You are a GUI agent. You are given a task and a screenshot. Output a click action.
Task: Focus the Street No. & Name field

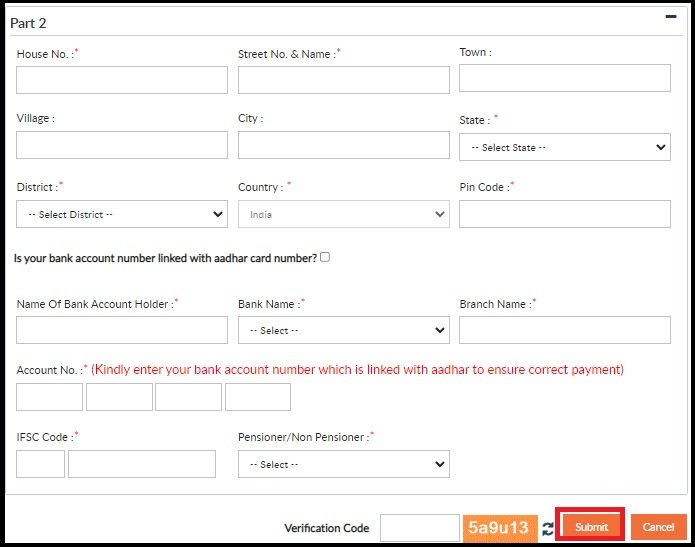(344, 80)
